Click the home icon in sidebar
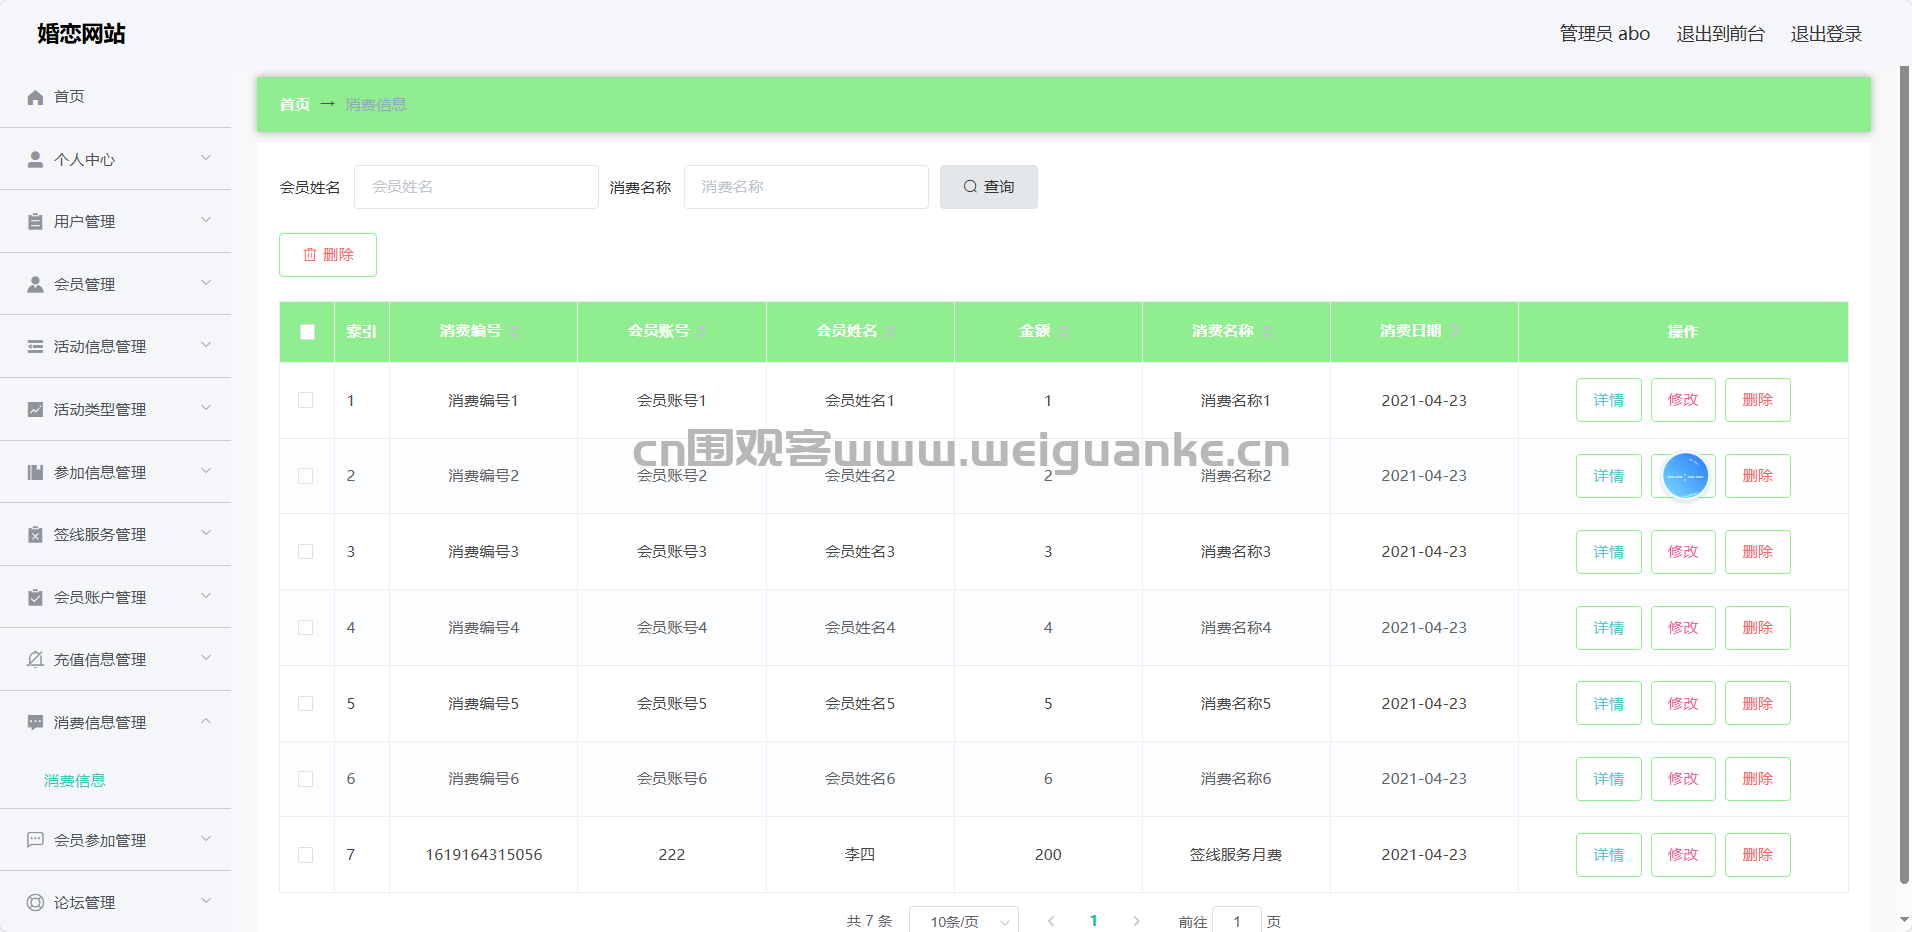 pyautogui.click(x=35, y=97)
